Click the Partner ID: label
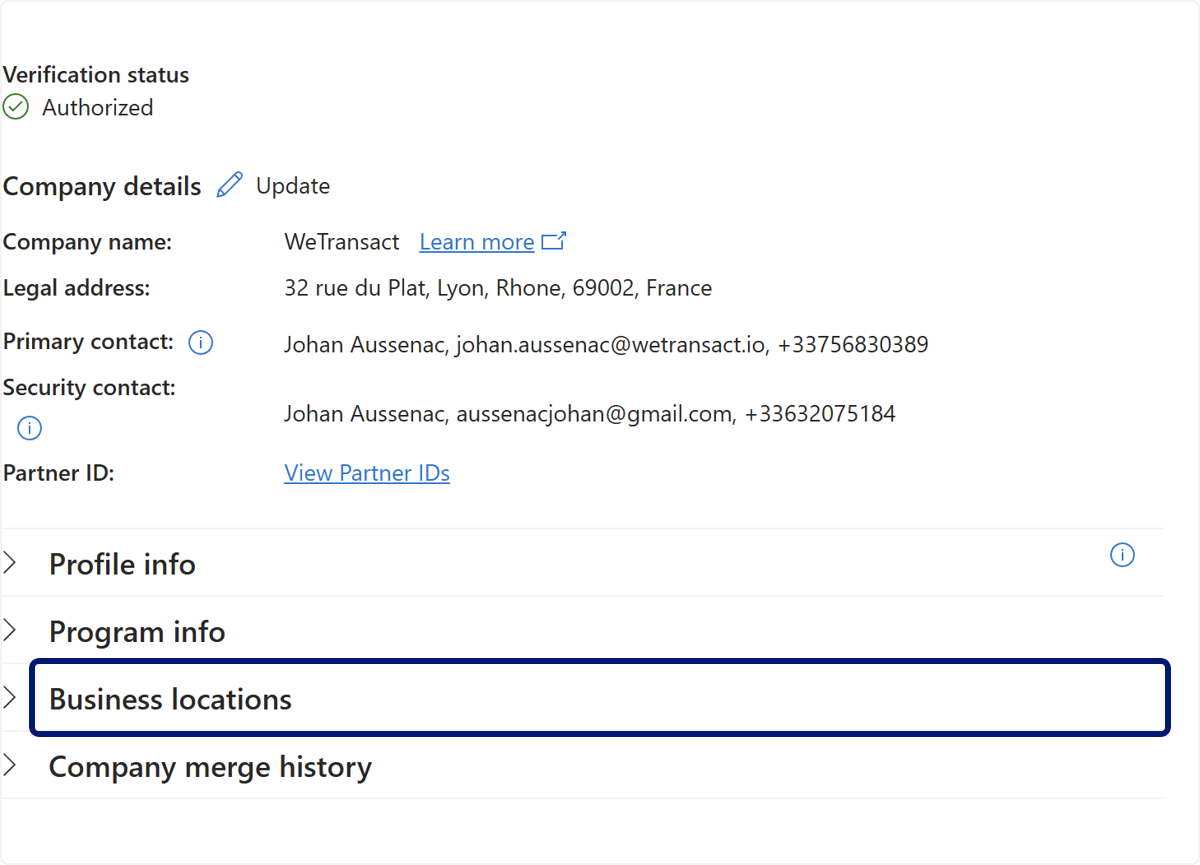The width and height of the screenshot is (1200, 865). (x=59, y=473)
